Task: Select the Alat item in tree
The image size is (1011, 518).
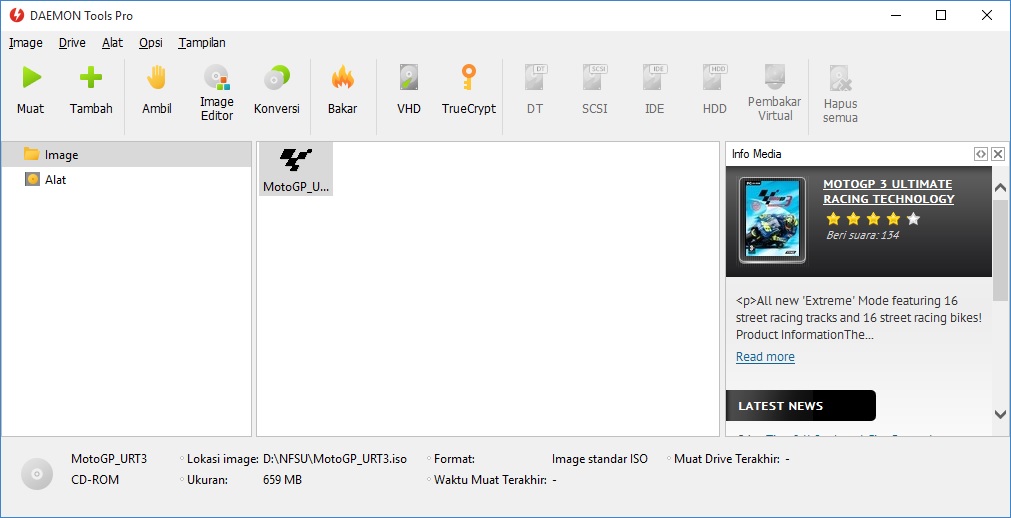Action: click(126, 179)
